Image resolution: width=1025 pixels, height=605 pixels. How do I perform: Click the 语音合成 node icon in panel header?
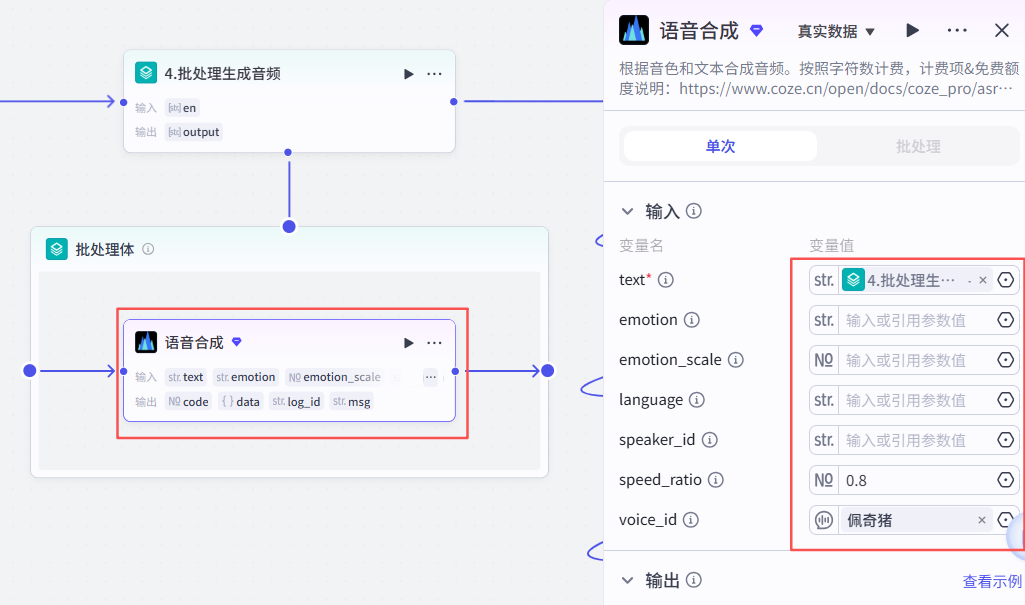click(632, 30)
